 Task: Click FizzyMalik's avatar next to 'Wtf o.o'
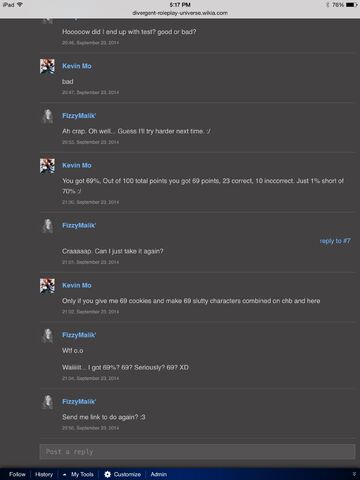point(47,335)
